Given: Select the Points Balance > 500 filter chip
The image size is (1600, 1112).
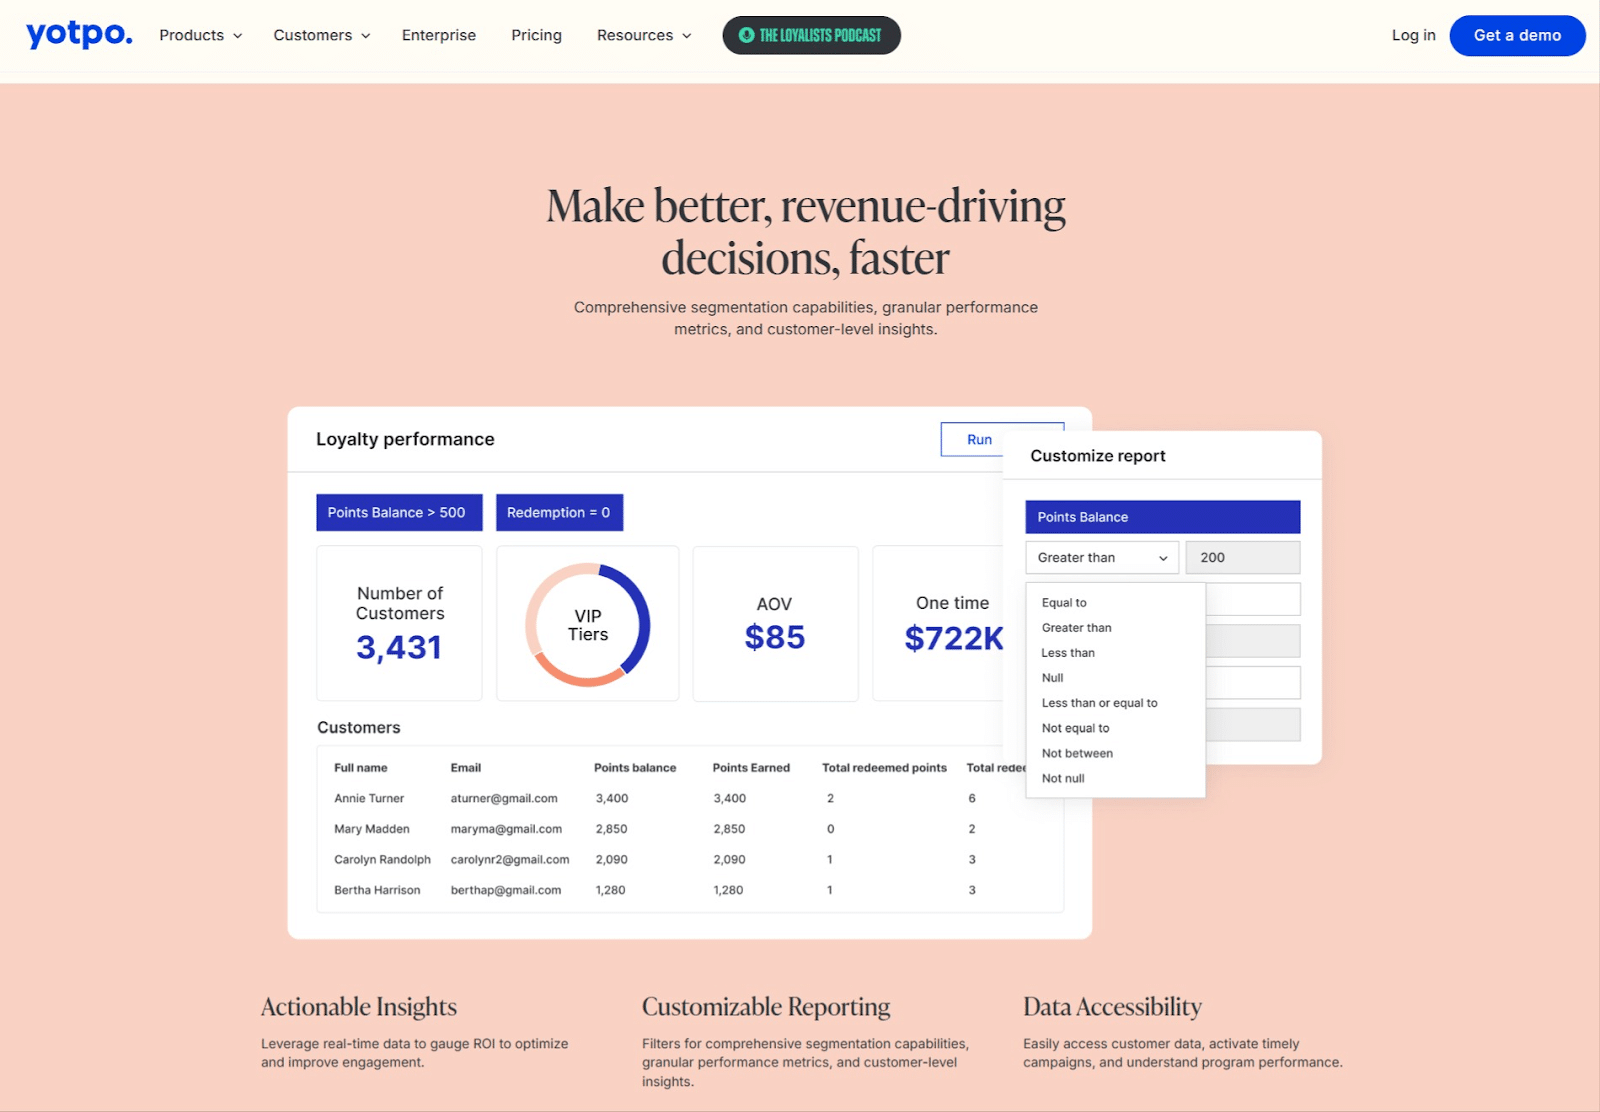Looking at the screenshot, I should point(398,513).
